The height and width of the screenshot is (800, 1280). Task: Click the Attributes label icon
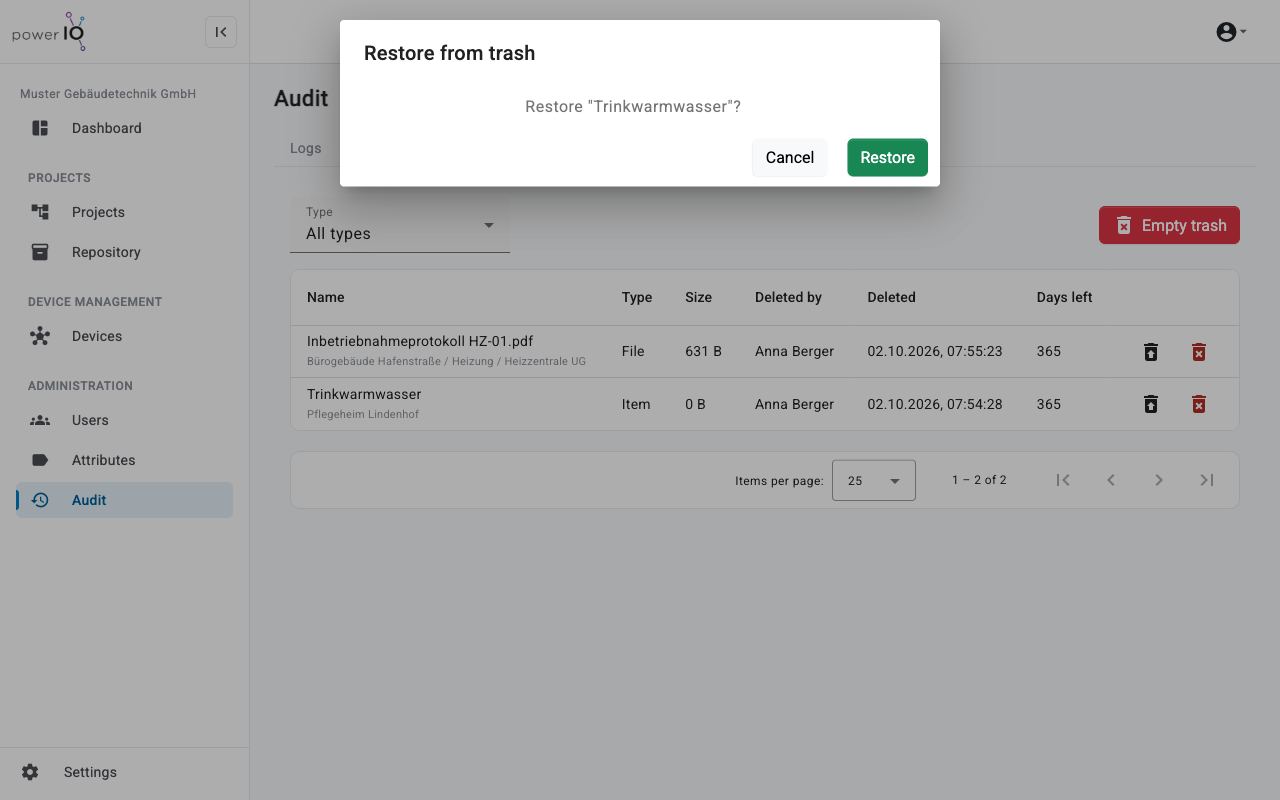click(40, 460)
